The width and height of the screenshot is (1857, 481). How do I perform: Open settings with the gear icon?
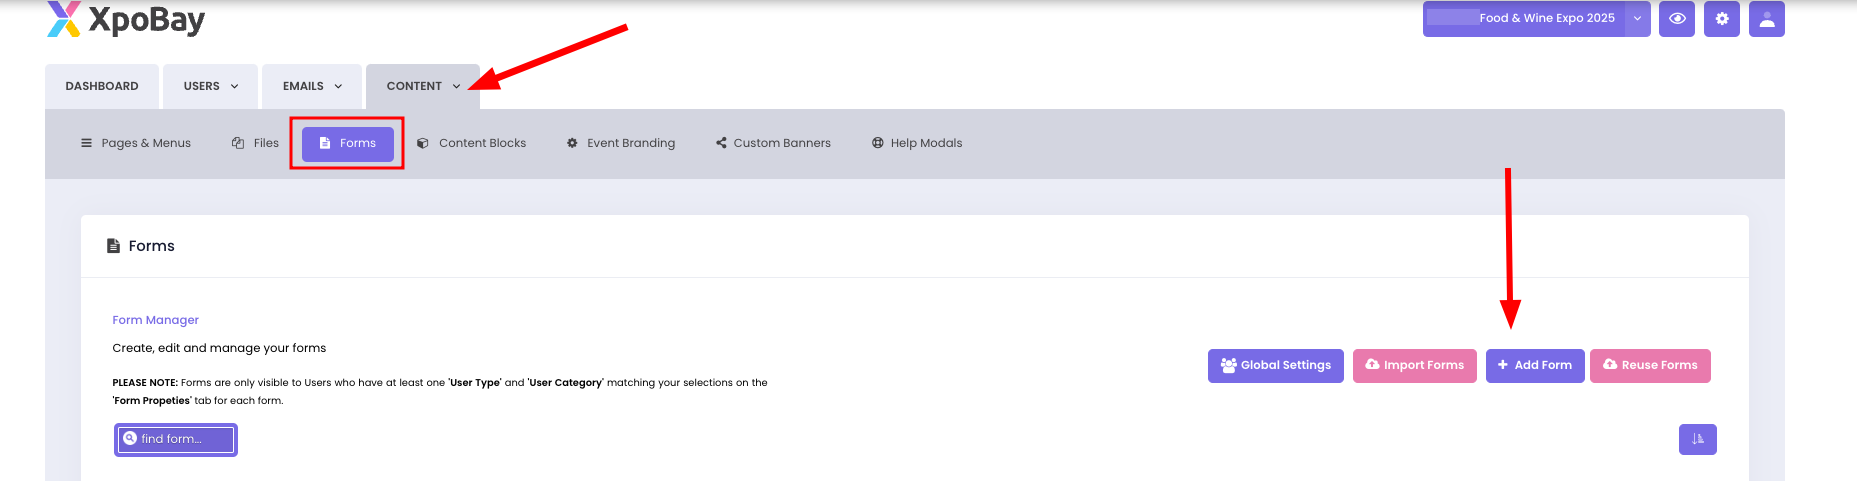(1721, 19)
